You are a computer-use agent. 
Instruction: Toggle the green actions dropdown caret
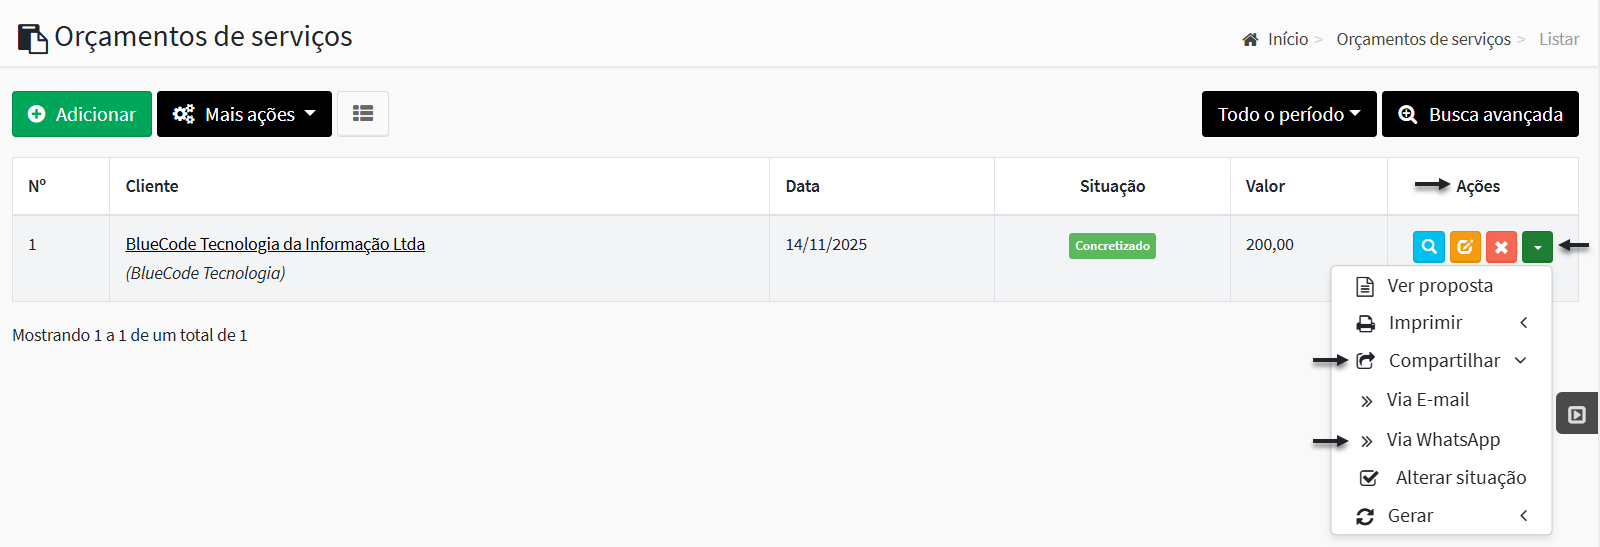pos(1537,246)
